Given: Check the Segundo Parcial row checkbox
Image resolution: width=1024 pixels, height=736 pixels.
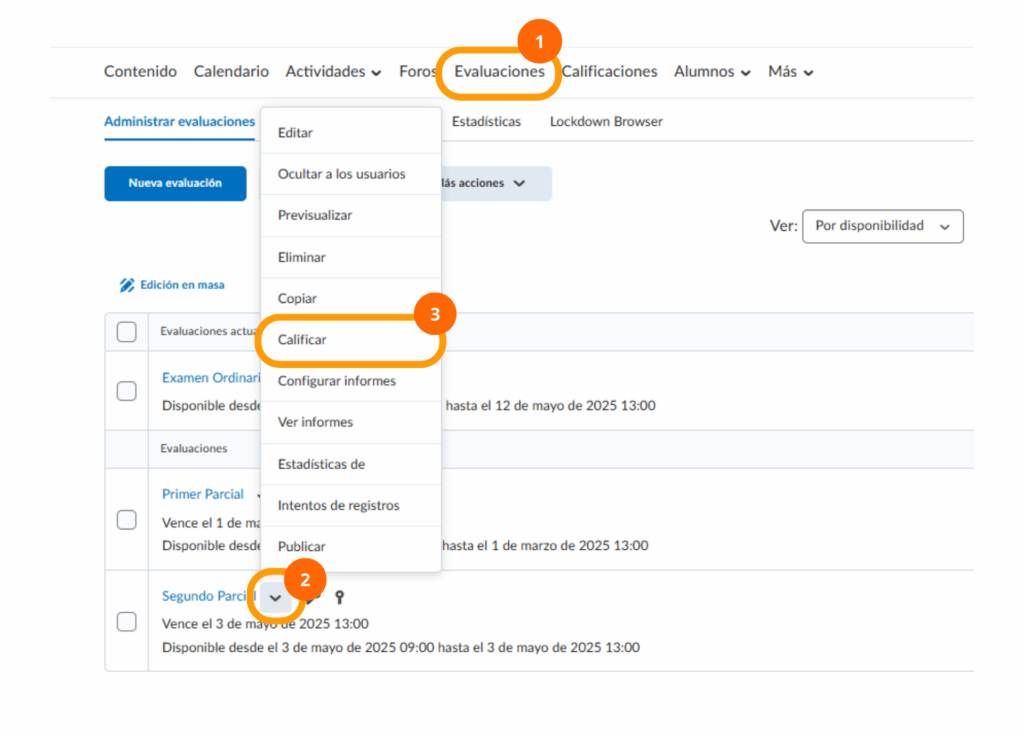Looking at the screenshot, I should (127, 622).
